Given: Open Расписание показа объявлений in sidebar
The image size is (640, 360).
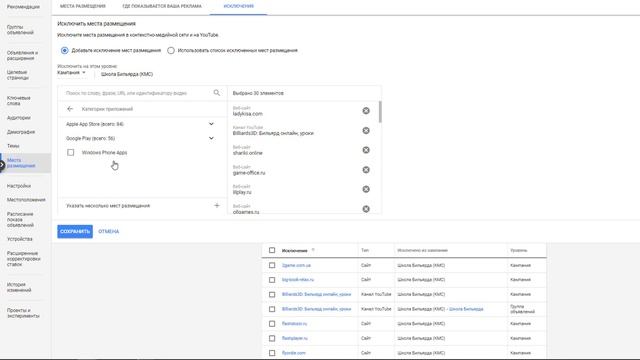Looking at the screenshot, I should click(x=20, y=220).
